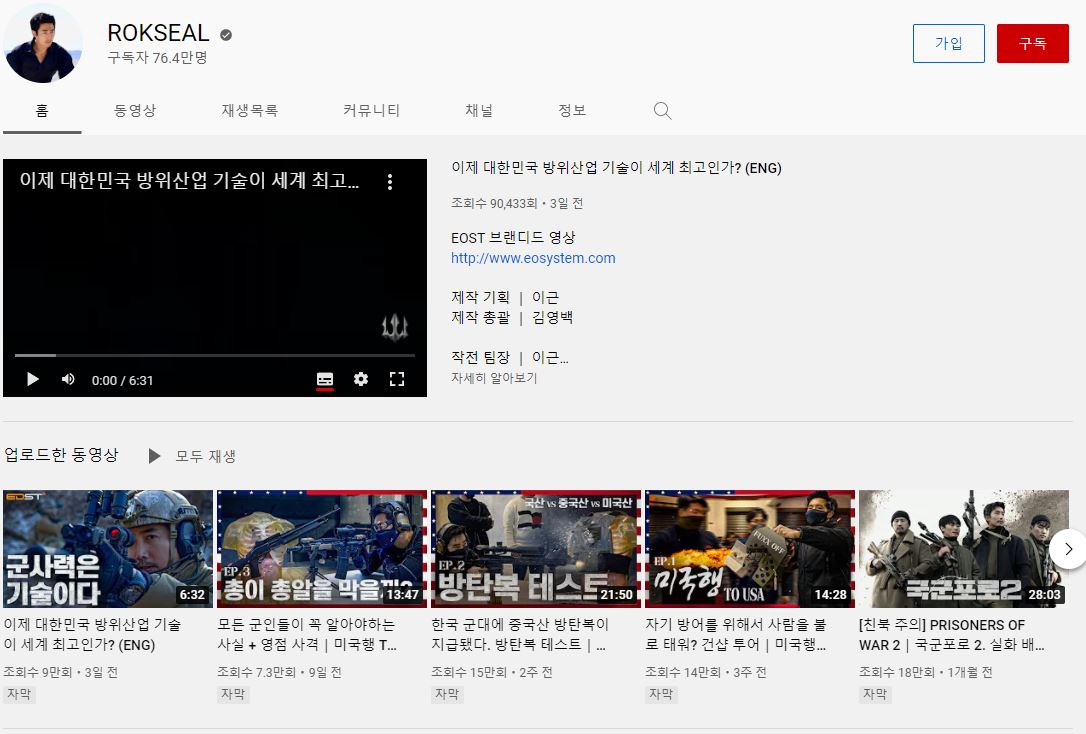Click the video progress bar
The image size is (1086, 734).
click(x=214, y=355)
